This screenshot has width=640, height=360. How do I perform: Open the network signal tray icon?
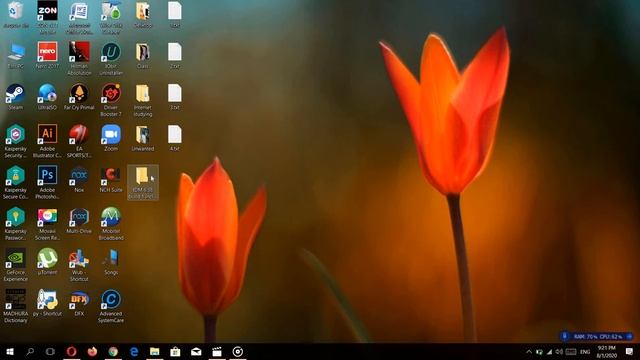tap(549, 351)
